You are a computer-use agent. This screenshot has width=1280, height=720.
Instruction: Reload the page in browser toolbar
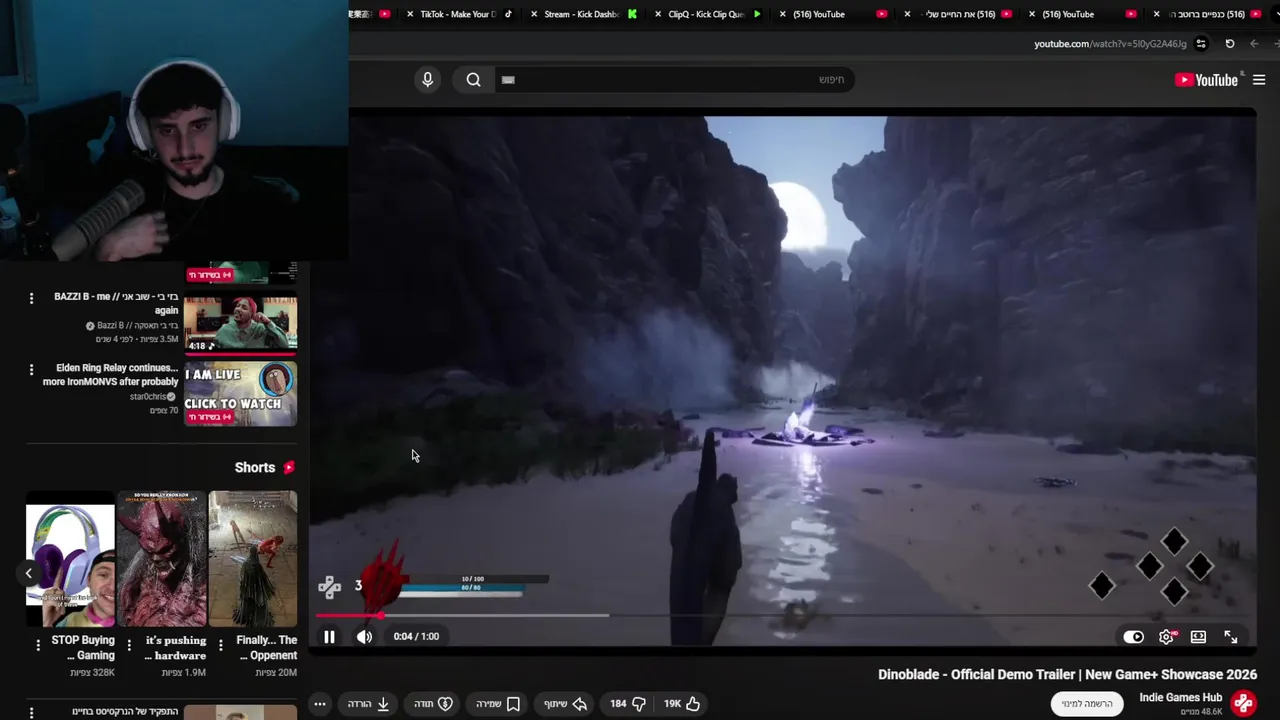coord(1230,44)
